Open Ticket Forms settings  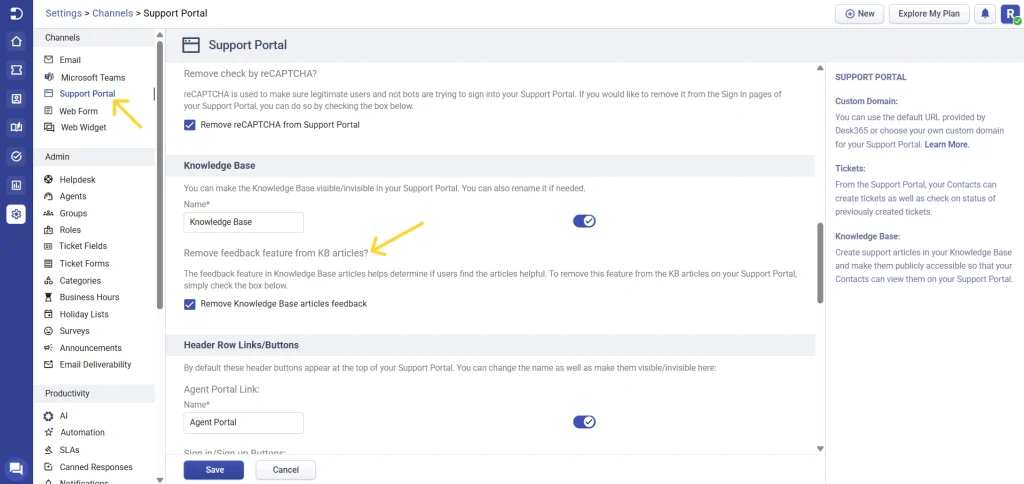[x=84, y=264]
